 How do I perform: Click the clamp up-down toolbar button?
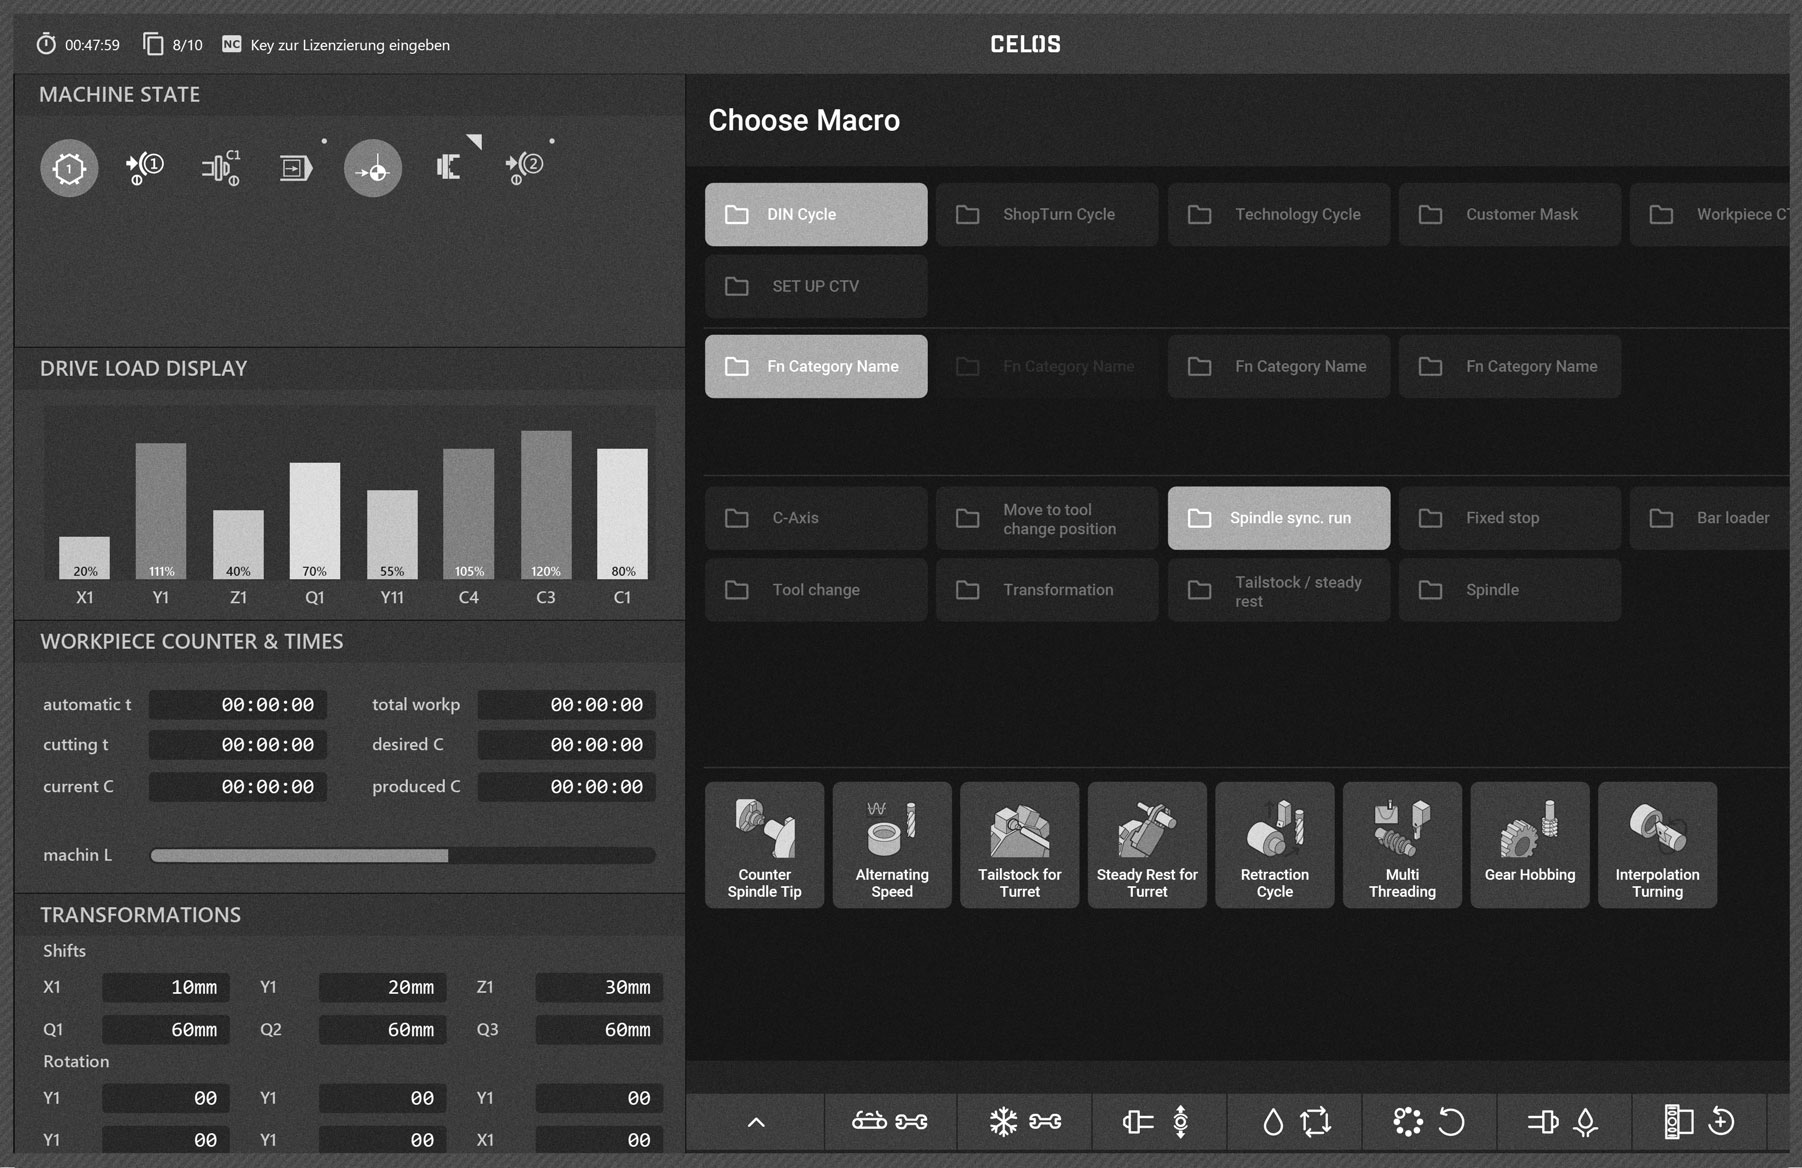pos(1159,1122)
